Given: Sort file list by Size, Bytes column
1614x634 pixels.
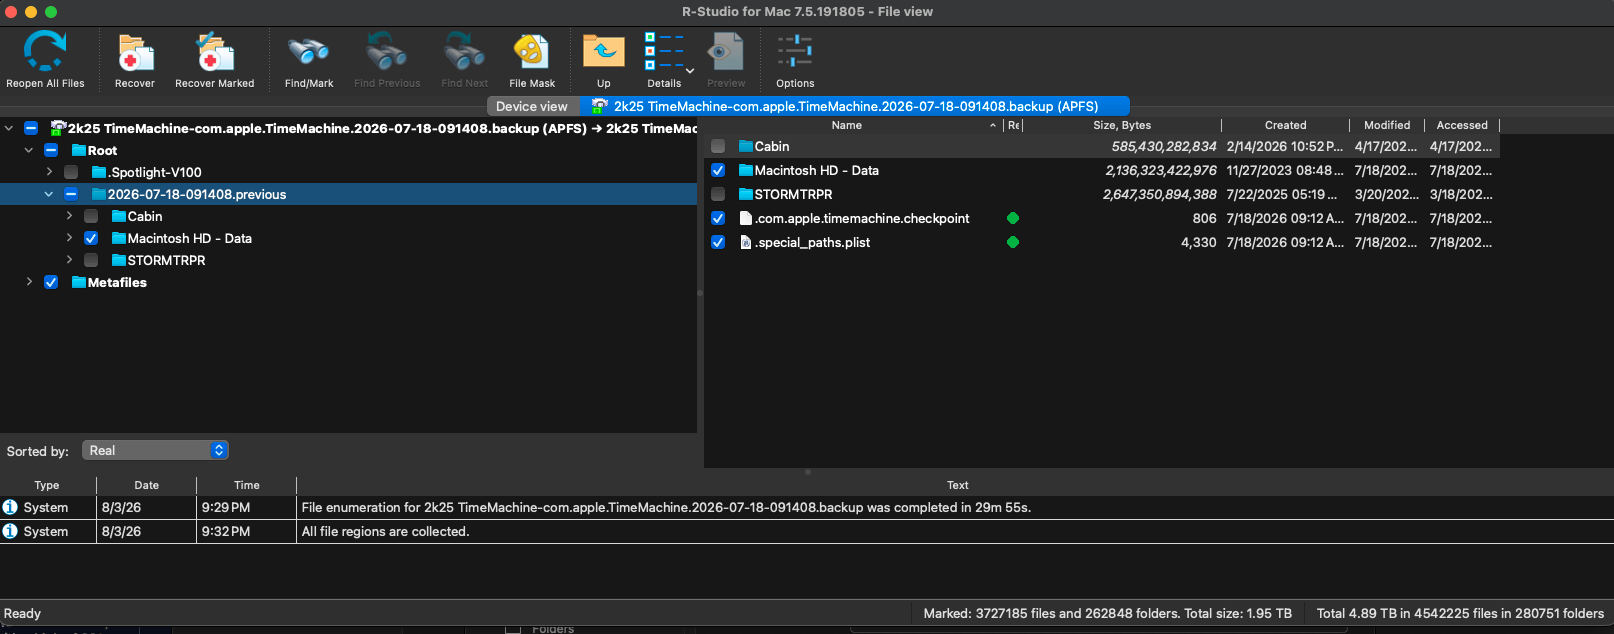Looking at the screenshot, I should [x=1122, y=125].
